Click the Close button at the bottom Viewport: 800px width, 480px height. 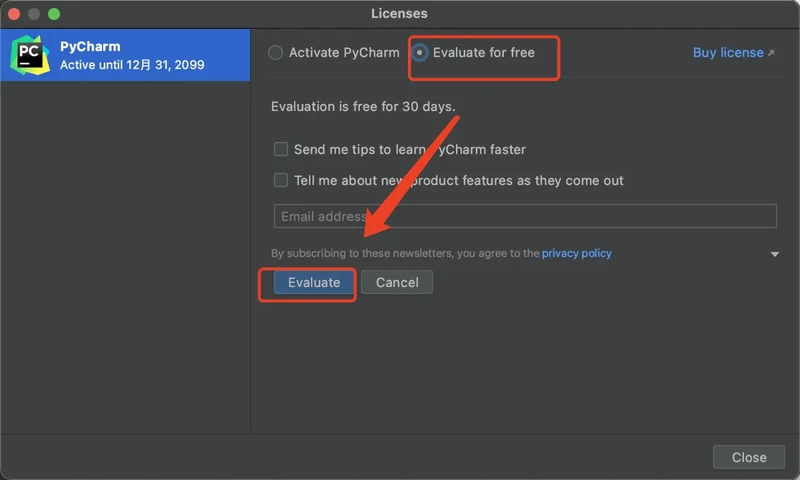click(748, 458)
